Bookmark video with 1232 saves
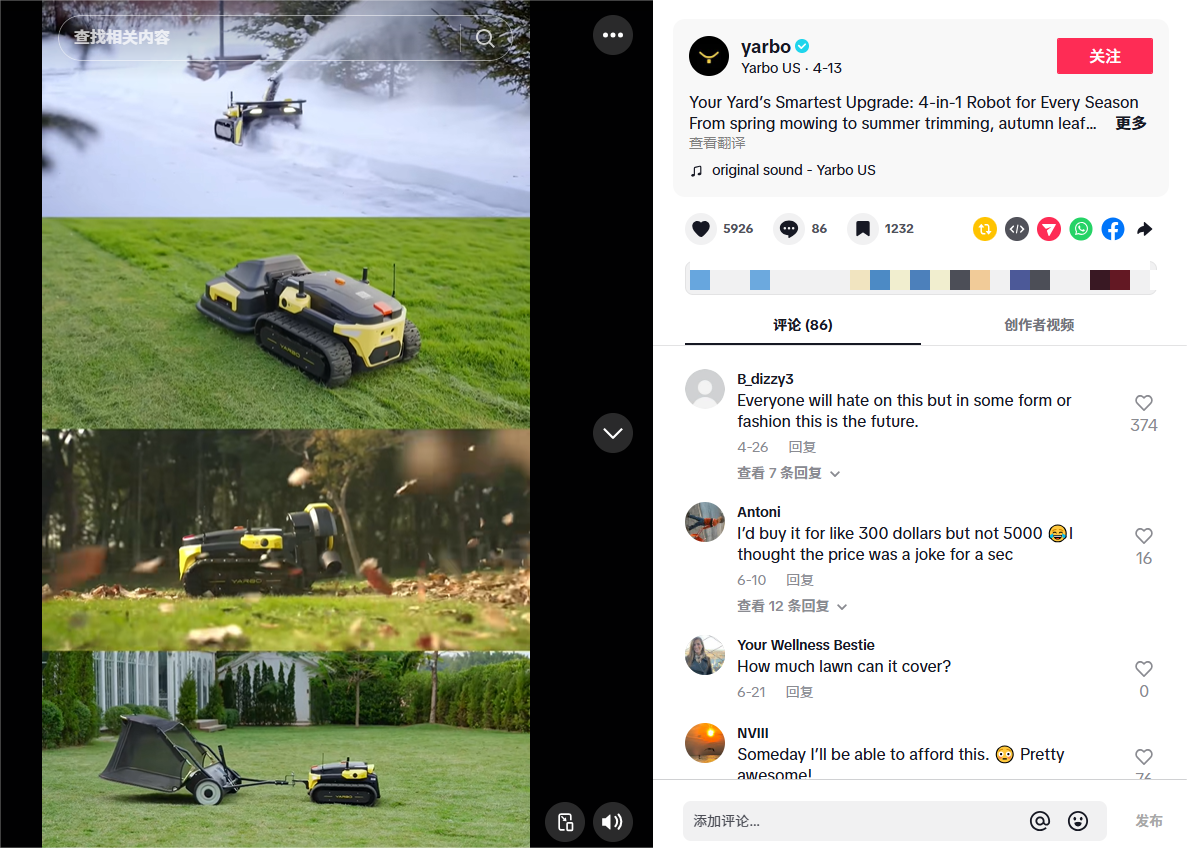This screenshot has height=848, width=1187. tap(862, 229)
